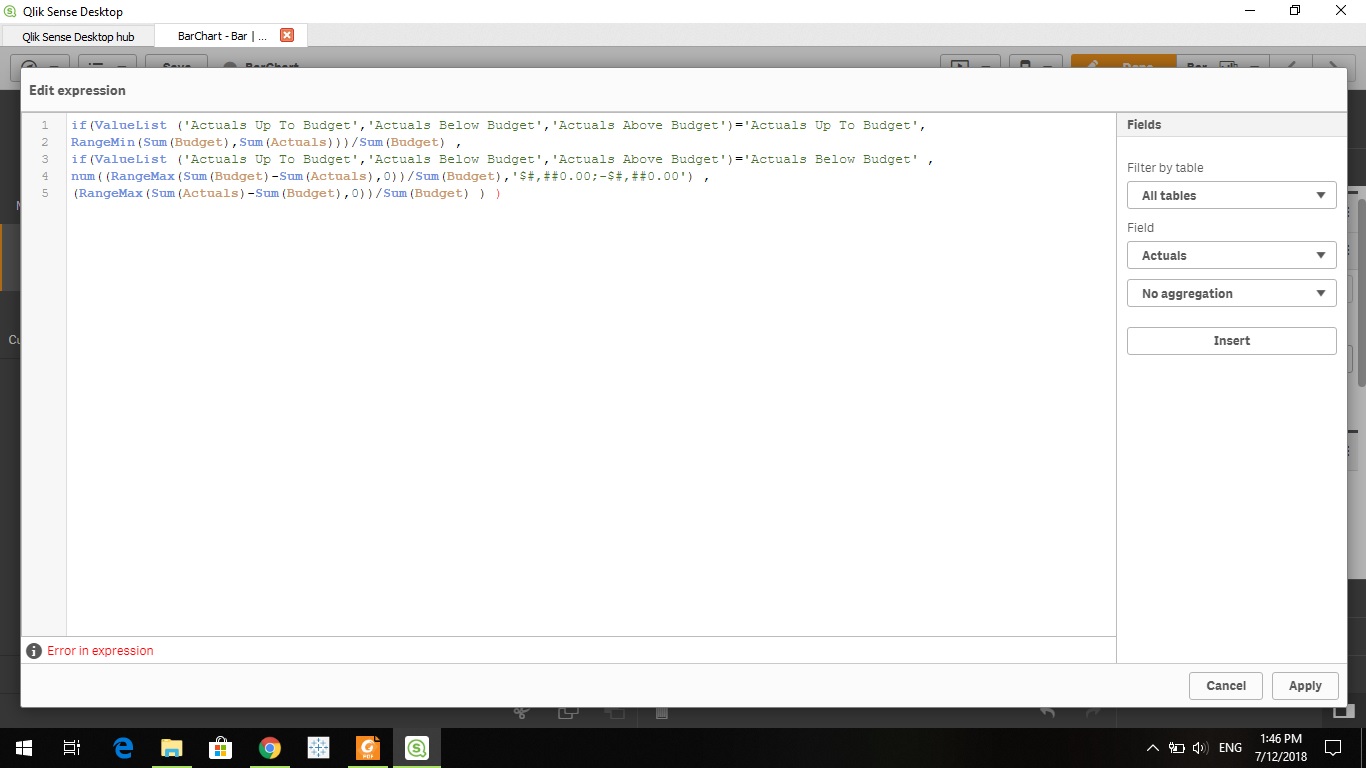The width and height of the screenshot is (1366, 768).
Task: Open the orange PDF app on the taskbar
Action: pos(368,748)
